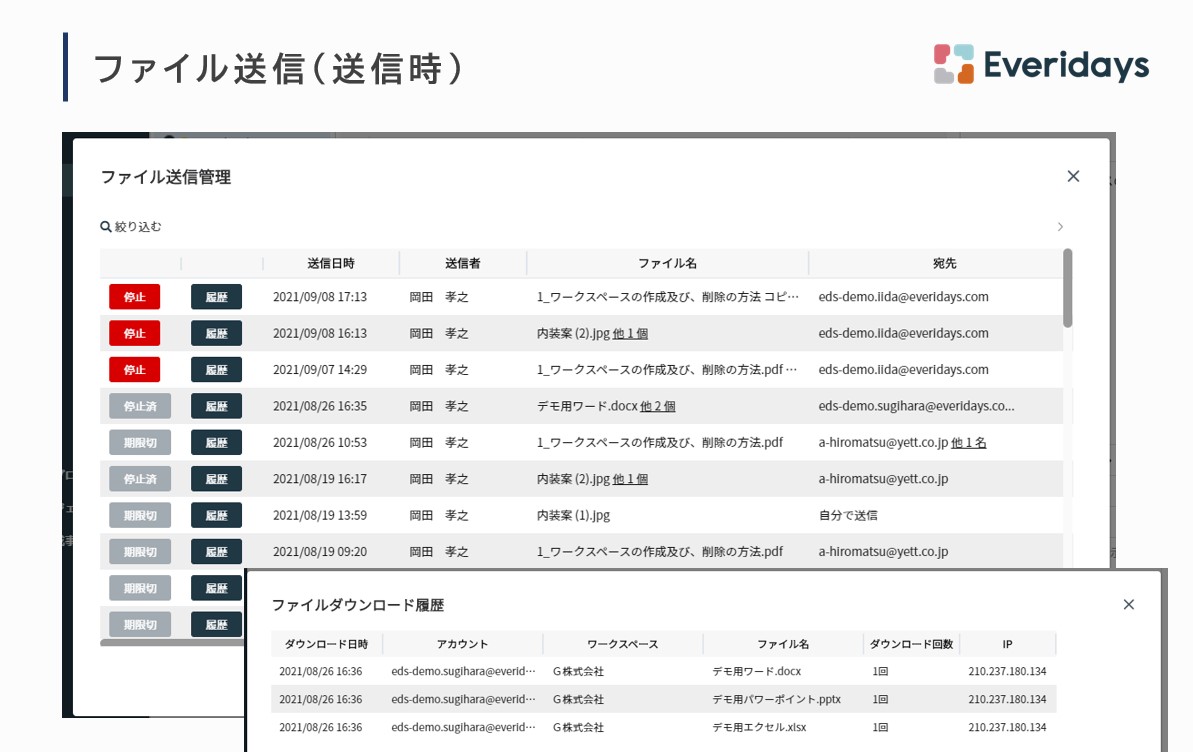Click the magnifier icon beside 絞り込む
This screenshot has height=752, width=1193.
106,227
